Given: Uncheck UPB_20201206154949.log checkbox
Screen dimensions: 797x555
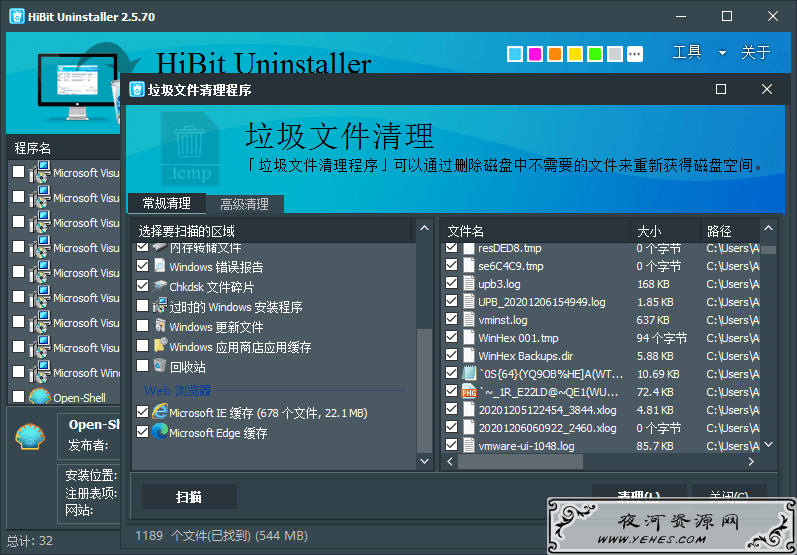Looking at the screenshot, I should [x=451, y=301].
